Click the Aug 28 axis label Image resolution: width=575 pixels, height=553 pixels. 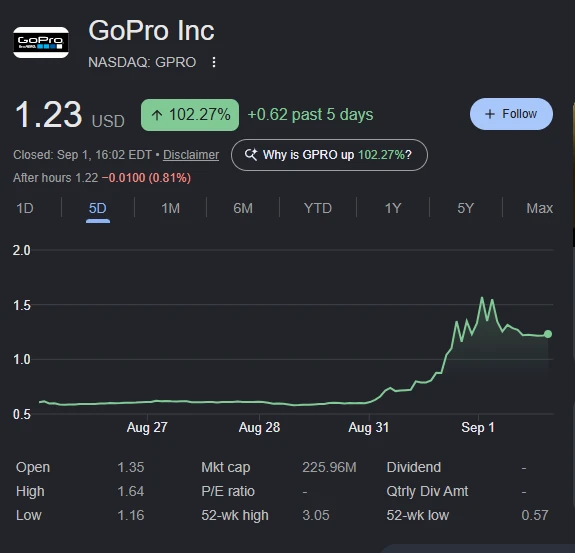[259, 427]
